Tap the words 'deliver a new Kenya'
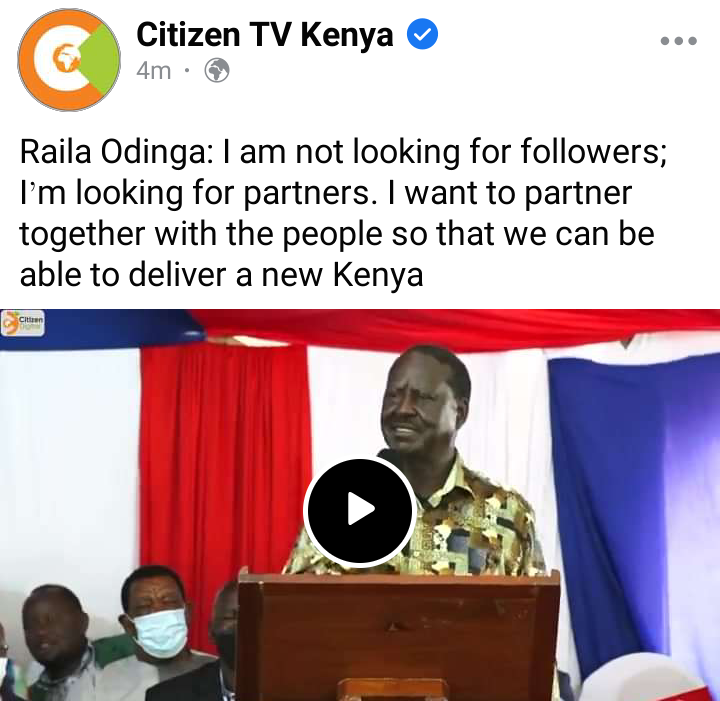This screenshot has height=701, width=720. (276, 275)
